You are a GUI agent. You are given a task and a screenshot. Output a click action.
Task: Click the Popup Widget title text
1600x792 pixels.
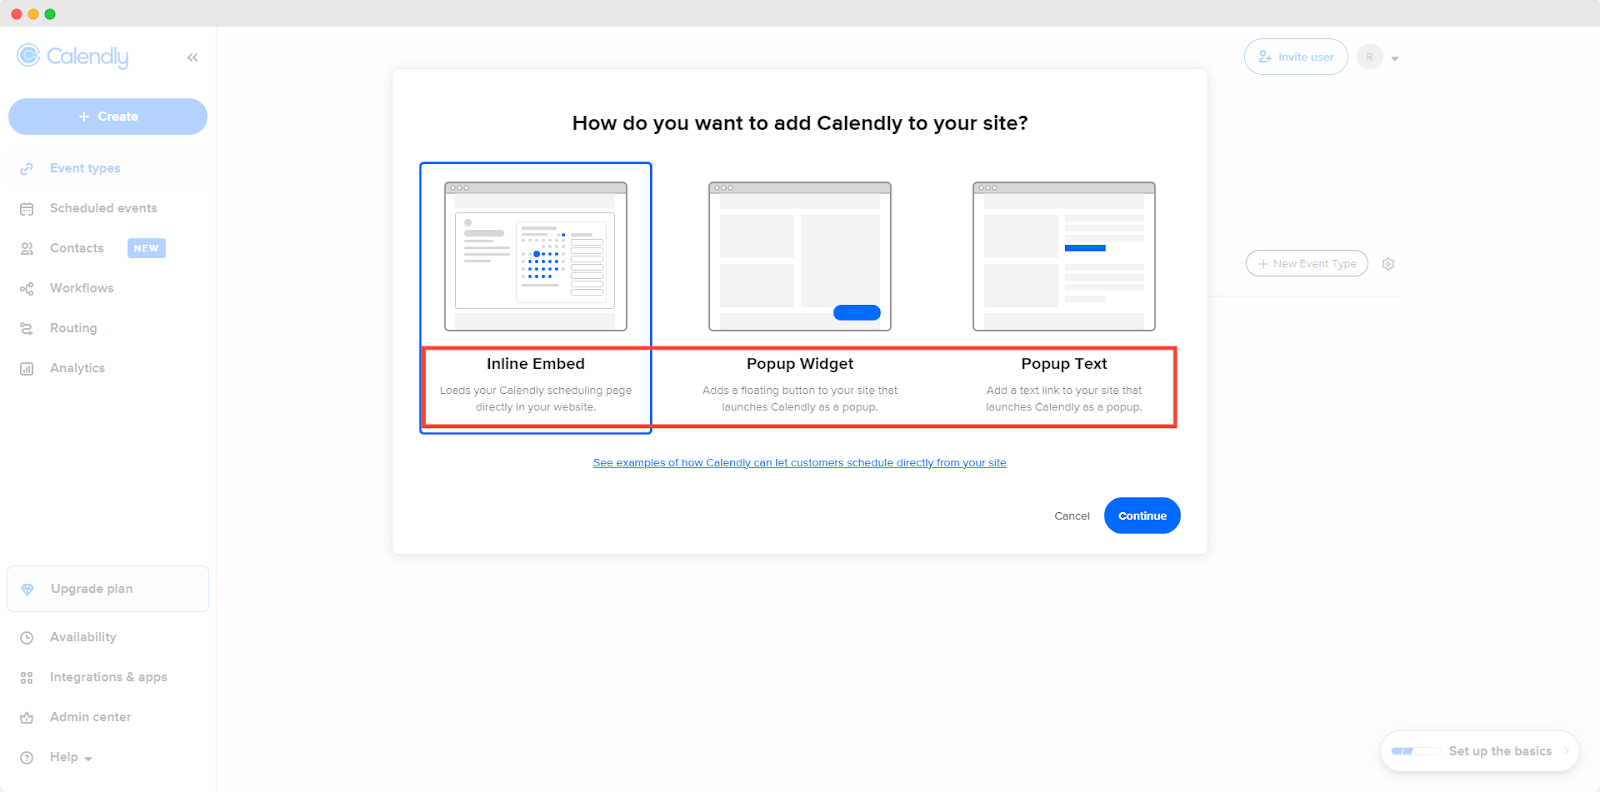coord(800,364)
